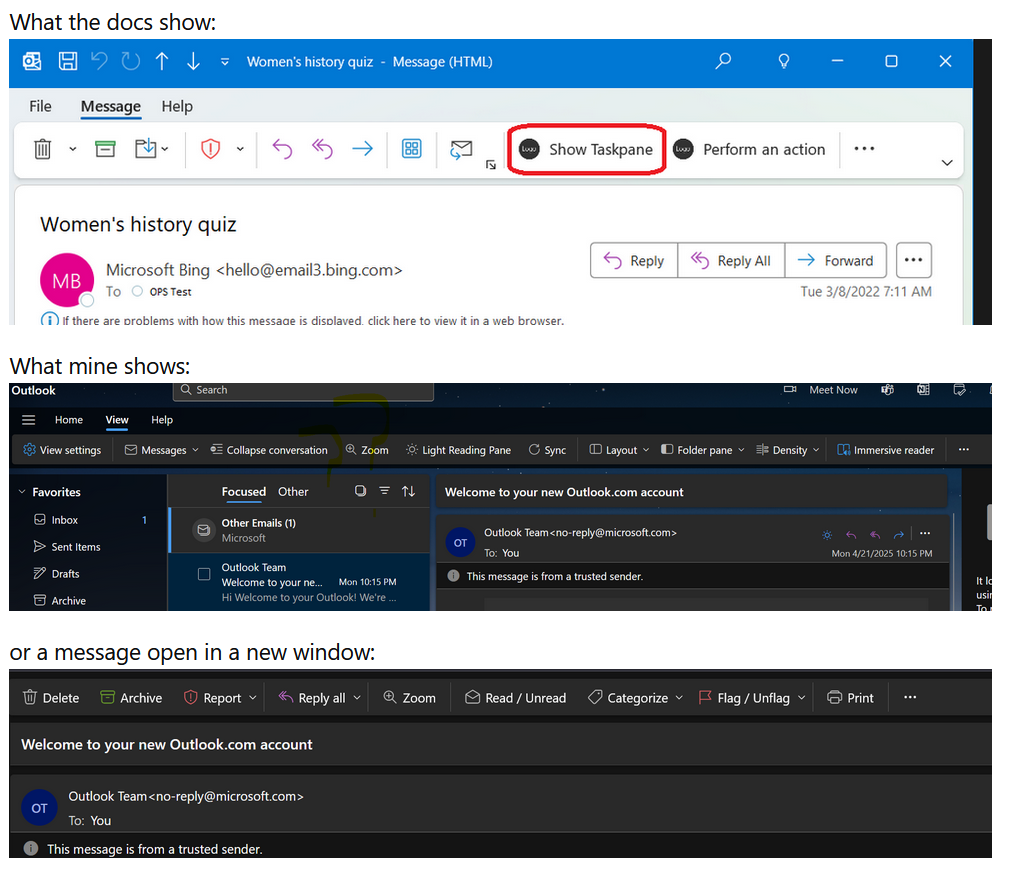This screenshot has height=885, width=1012.
Task: Click Collapse conversation
Action: click(269, 450)
